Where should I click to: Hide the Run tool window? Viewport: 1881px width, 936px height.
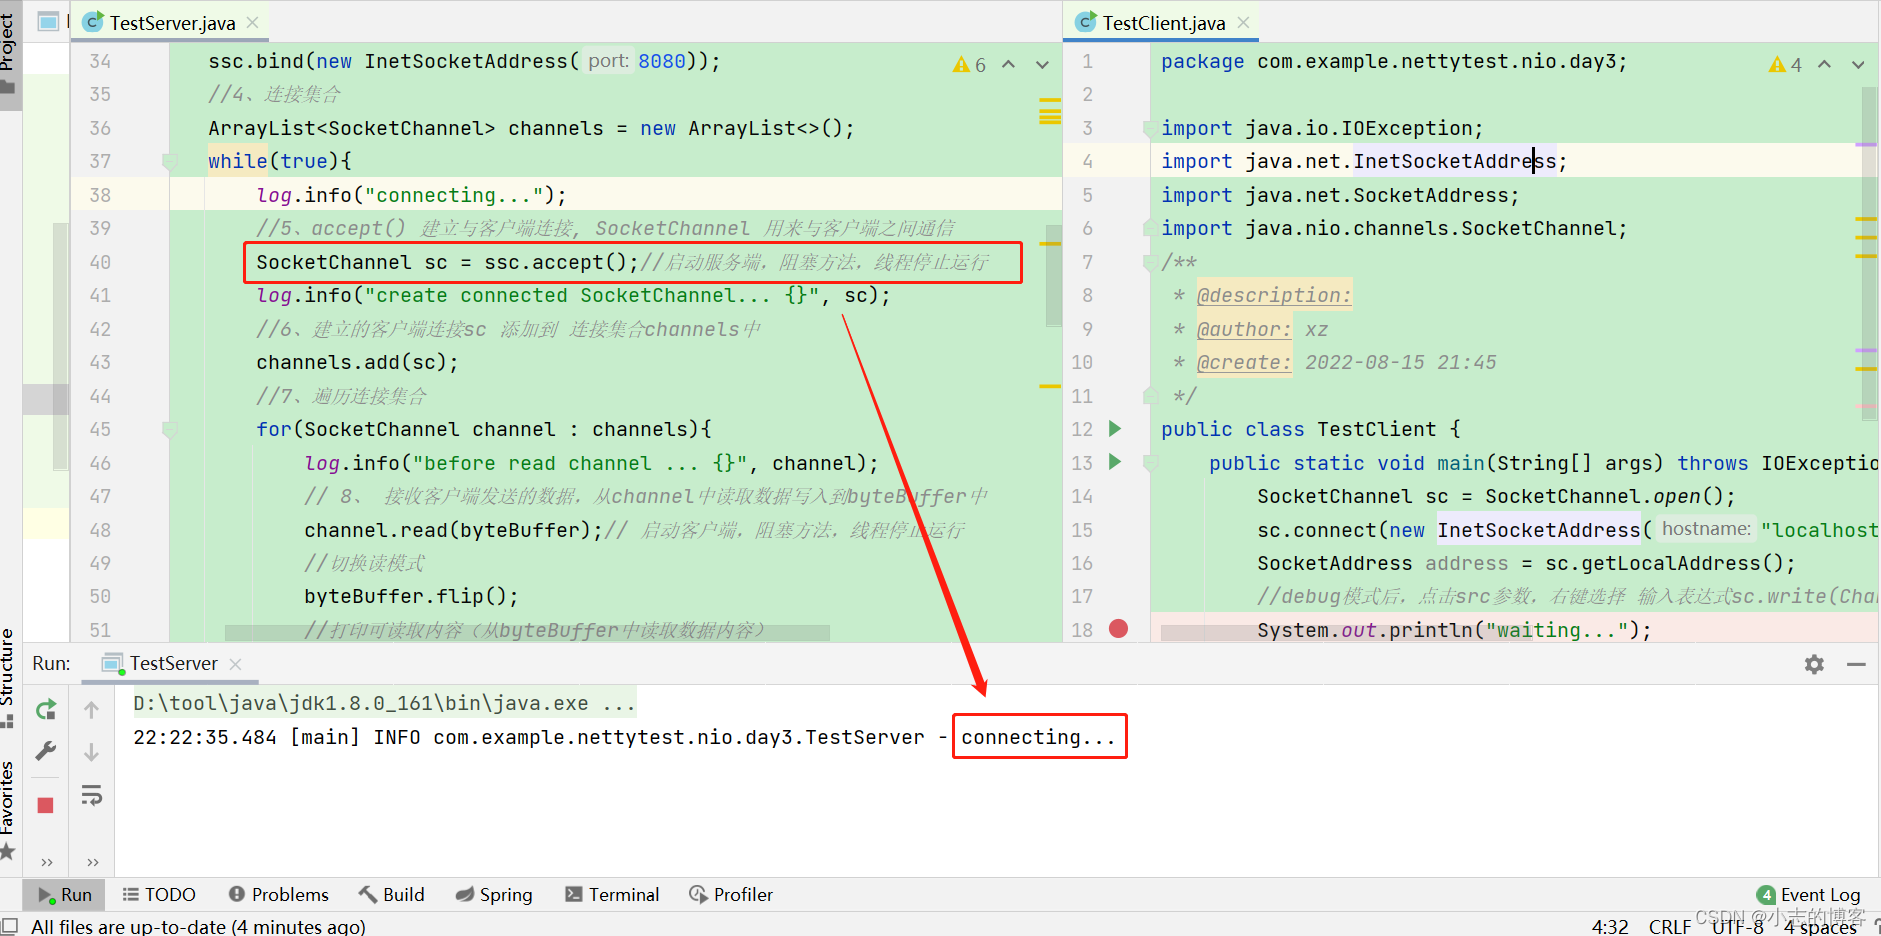tap(1856, 664)
